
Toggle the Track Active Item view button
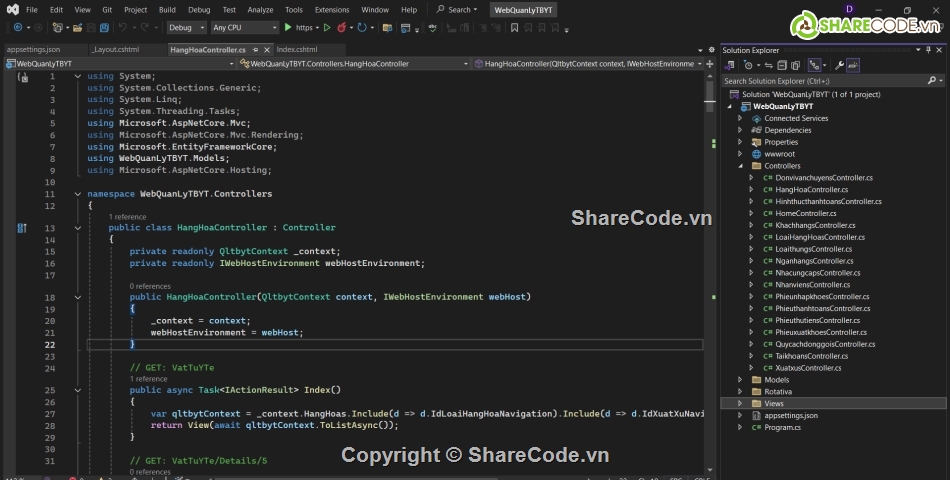click(814, 65)
